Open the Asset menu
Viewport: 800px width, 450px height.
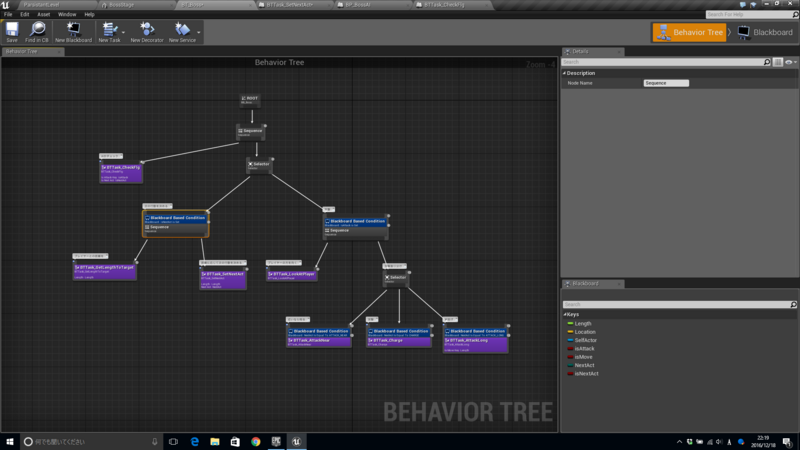click(x=43, y=14)
